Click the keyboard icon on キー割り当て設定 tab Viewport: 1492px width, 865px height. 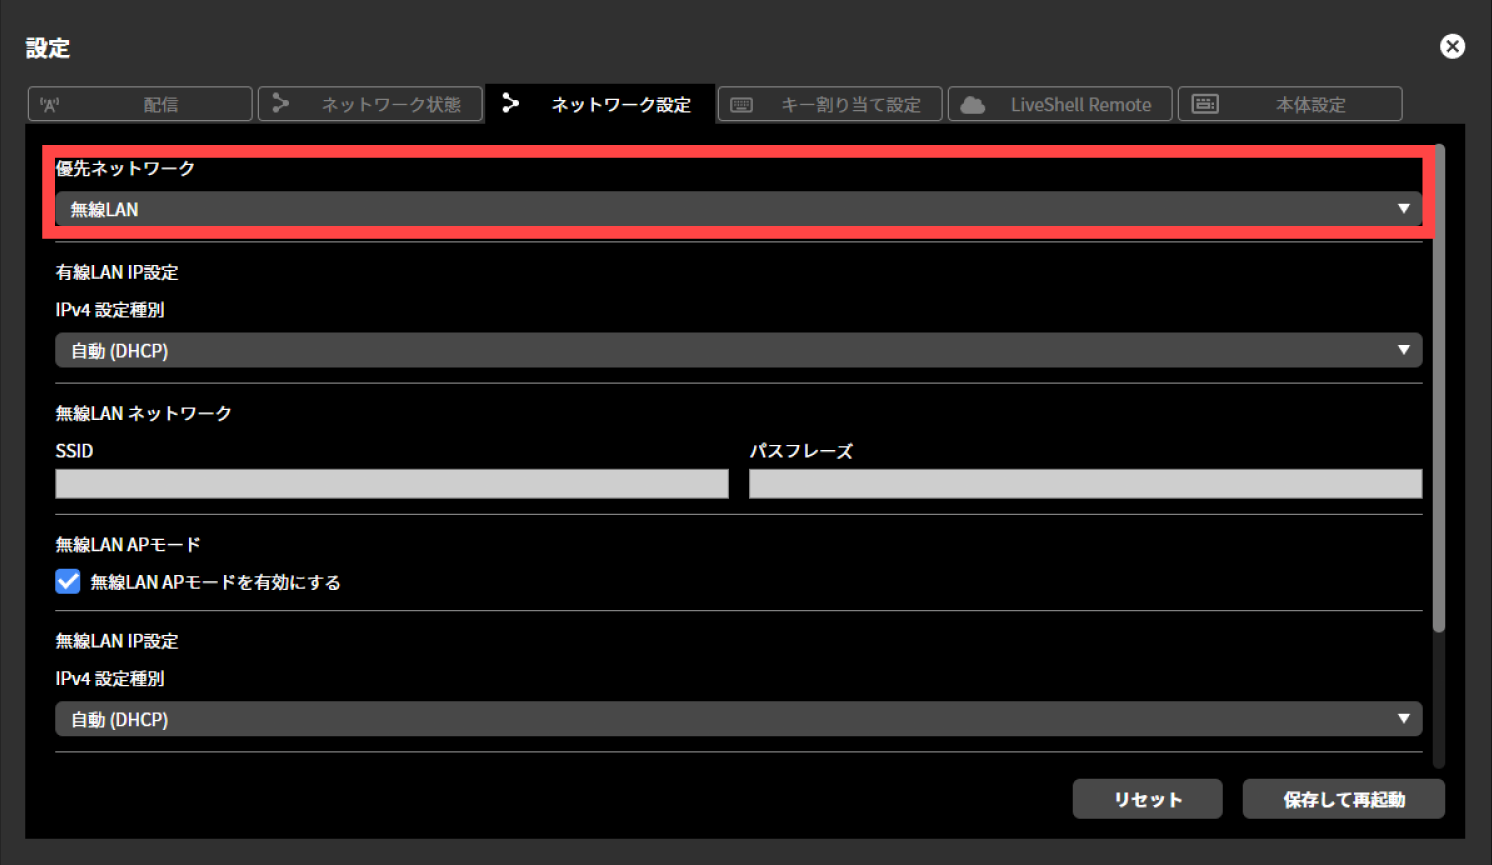pyautogui.click(x=741, y=103)
